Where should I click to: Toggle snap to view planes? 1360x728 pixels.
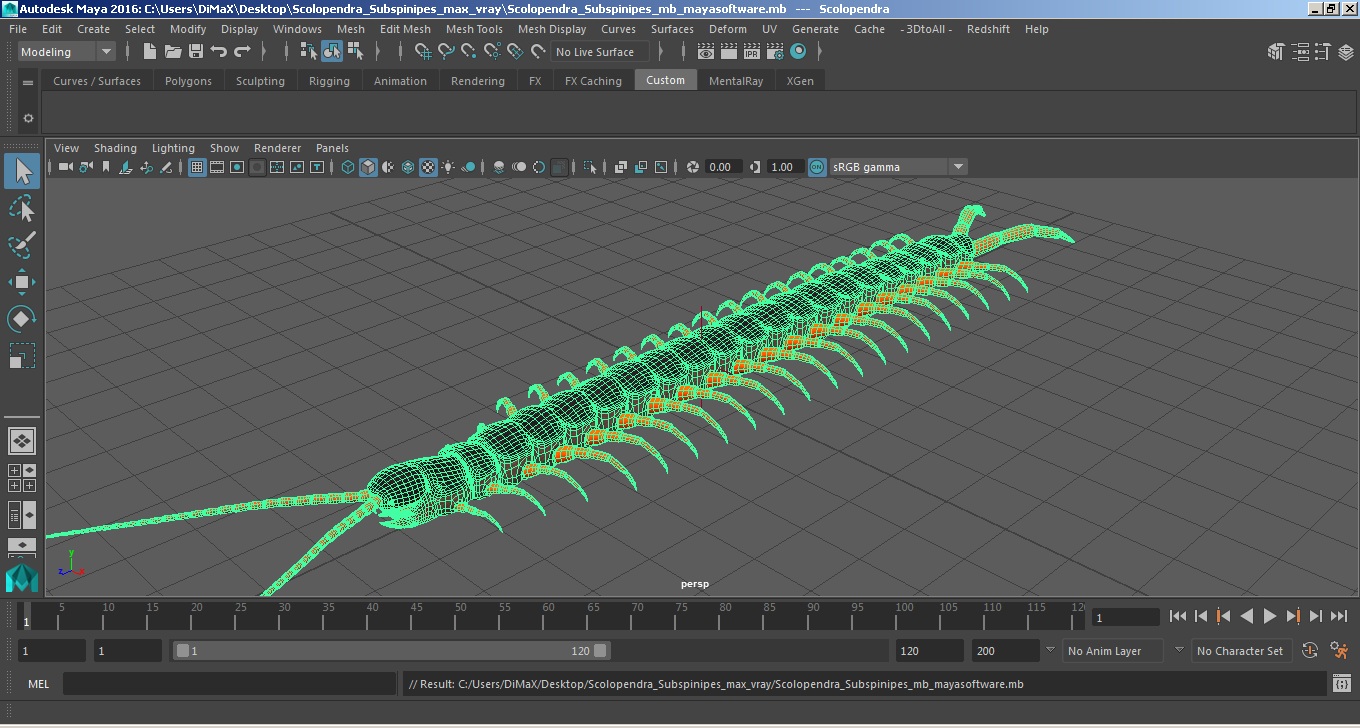click(515, 52)
